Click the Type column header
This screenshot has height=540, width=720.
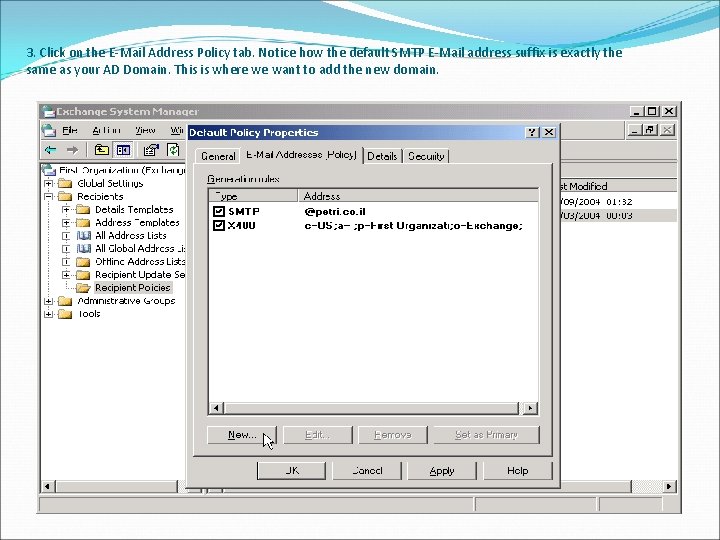pyautogui.click(x=253, y=196)
